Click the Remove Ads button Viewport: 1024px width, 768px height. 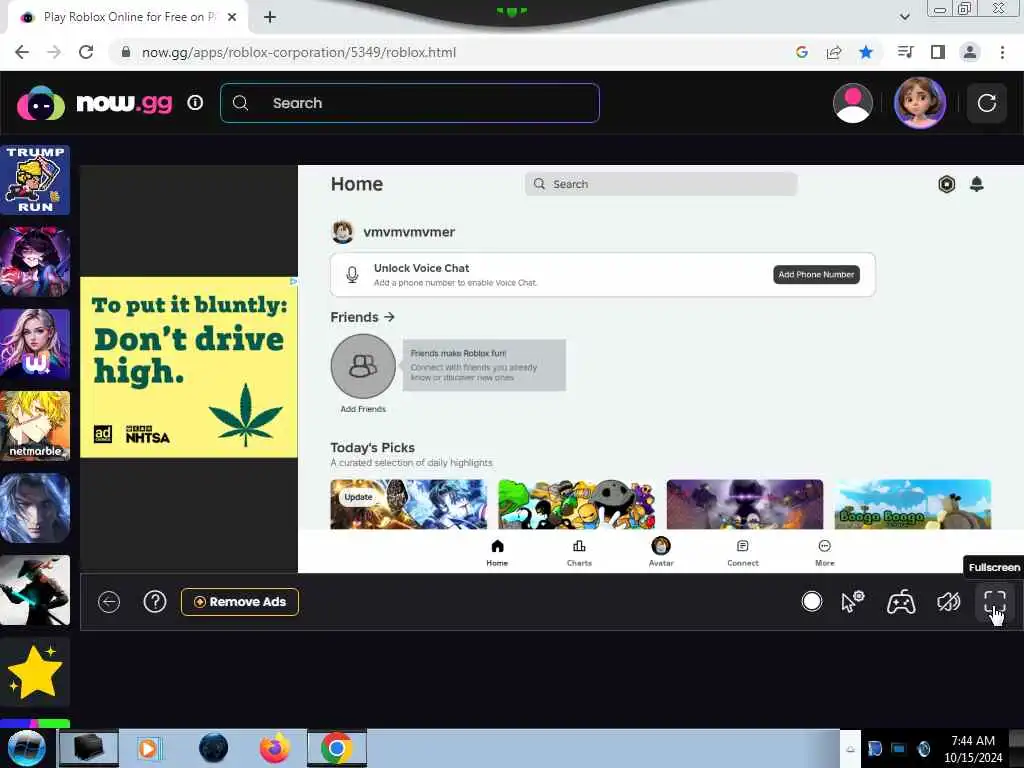[x=240, y=601]
